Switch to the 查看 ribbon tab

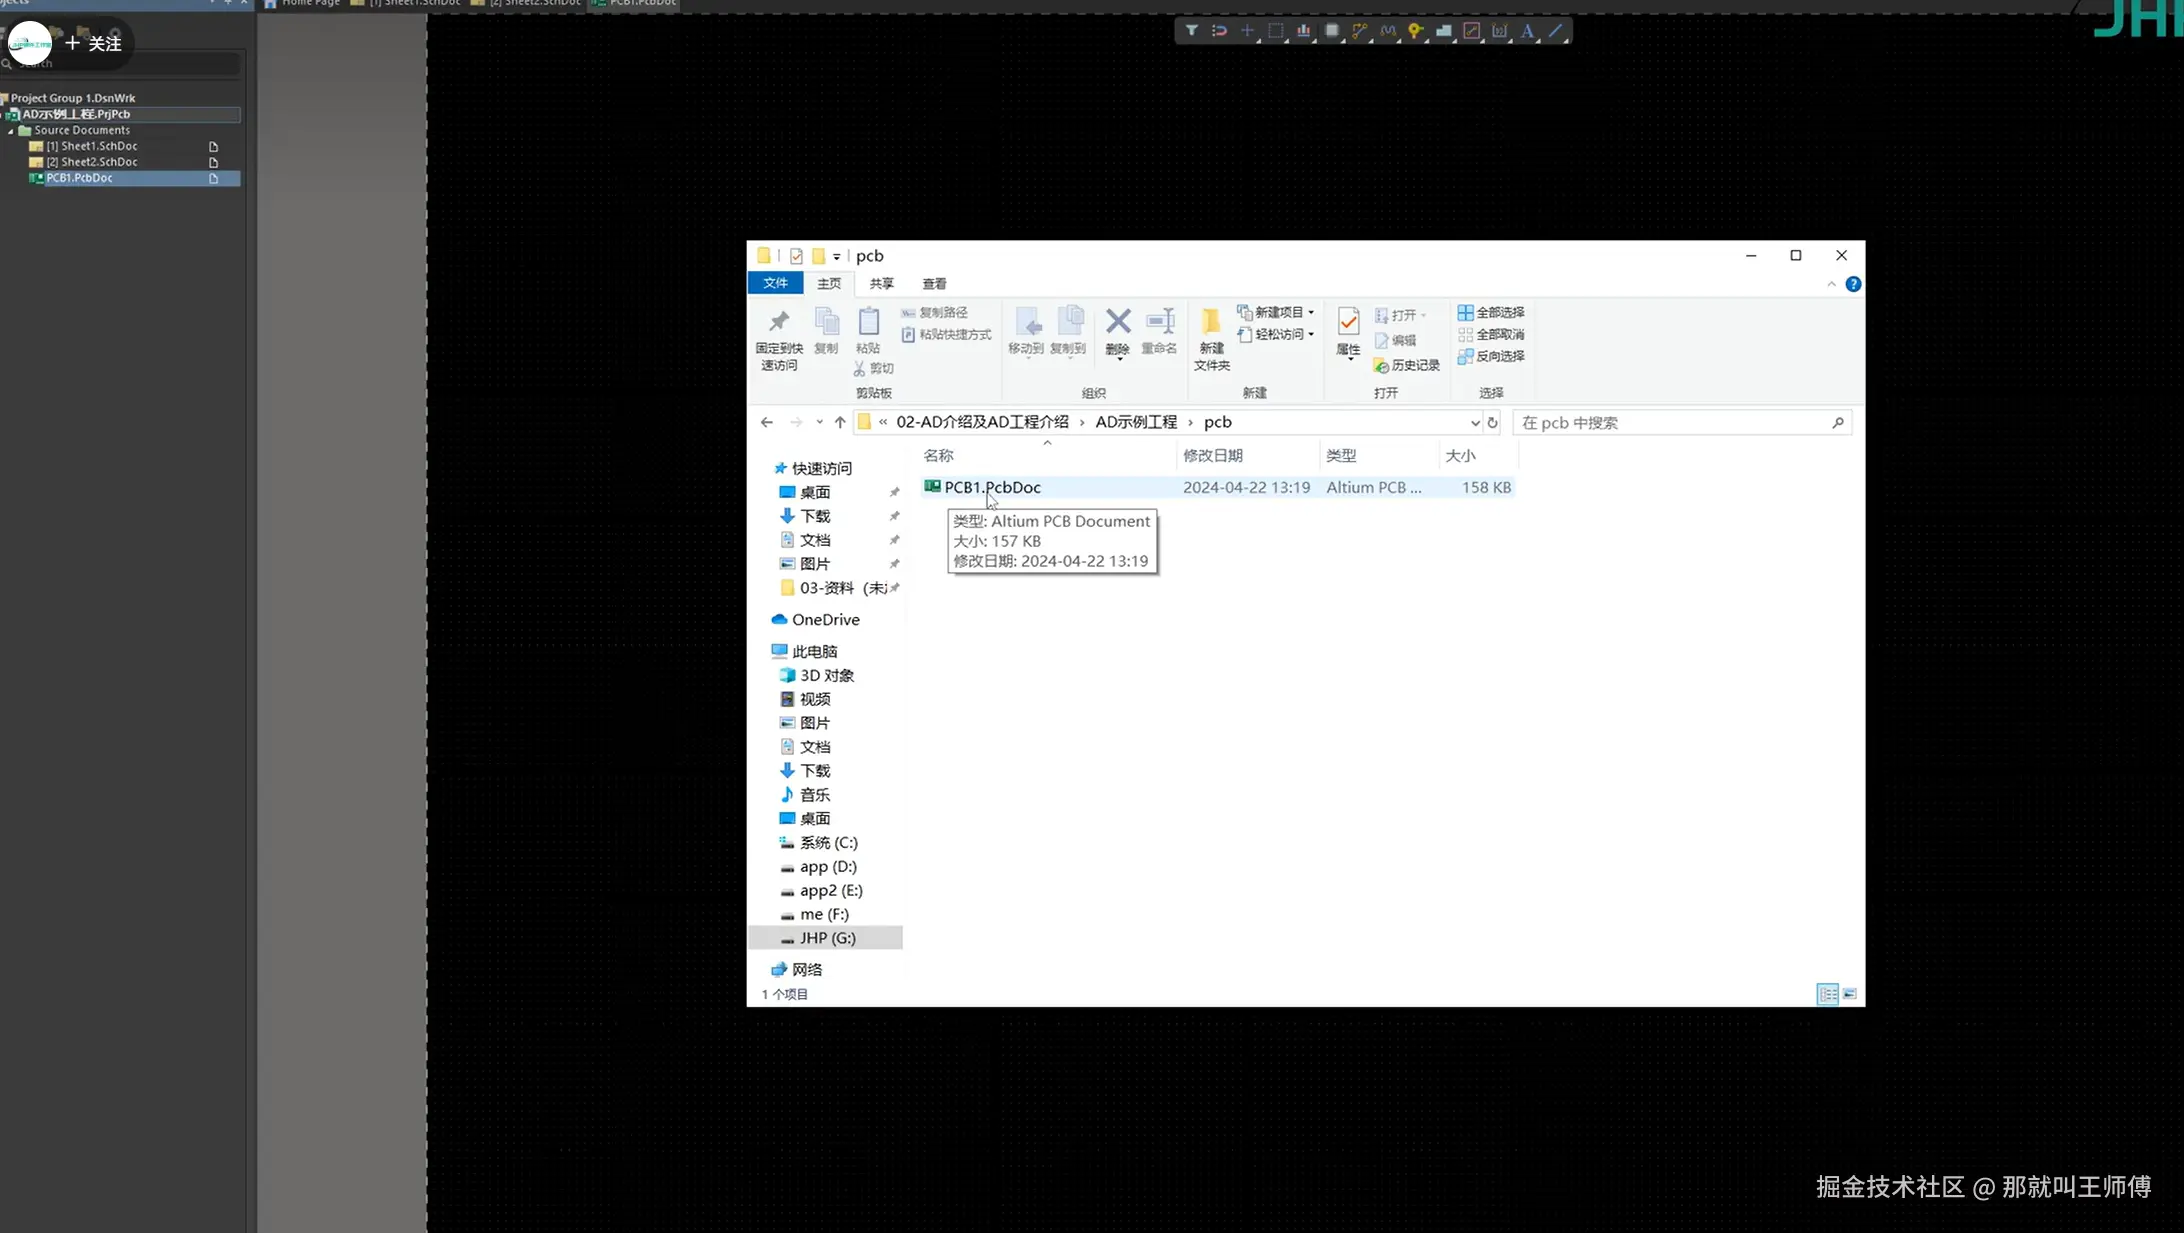click(x=934, y=284)
